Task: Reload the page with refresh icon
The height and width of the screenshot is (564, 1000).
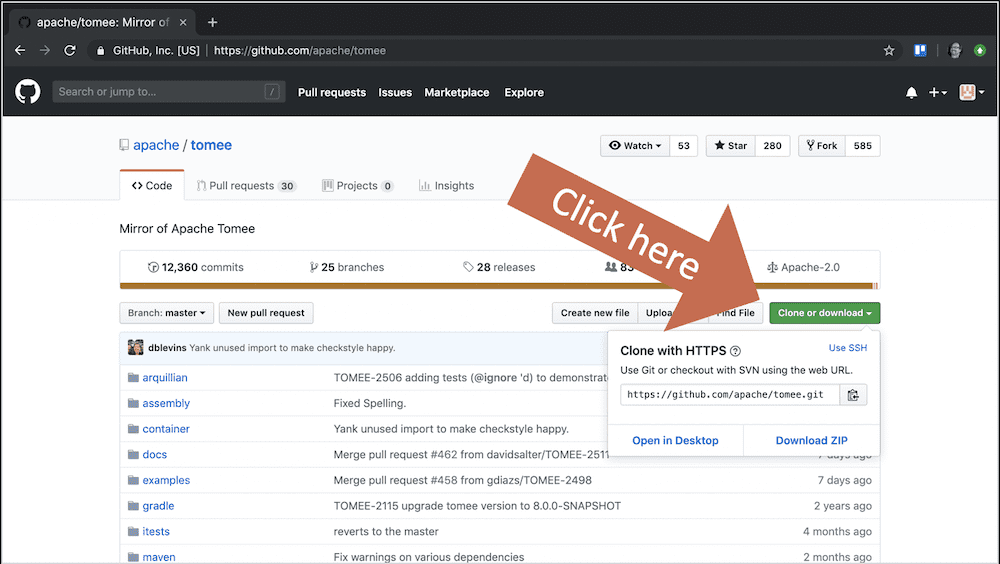Action: tap(70, 50)
